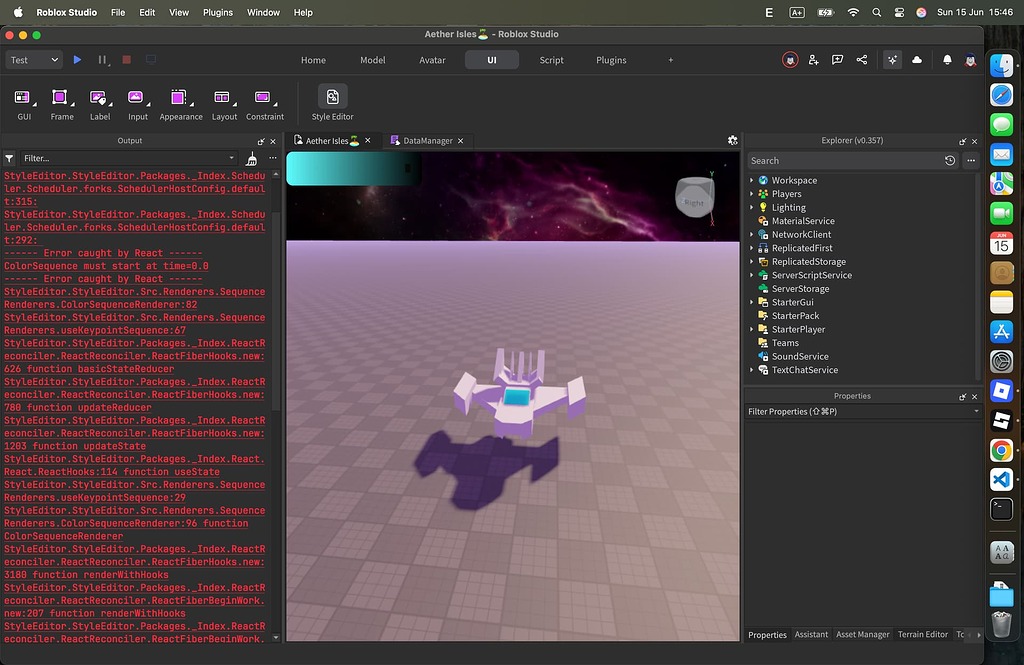Open the File menu

118,12
